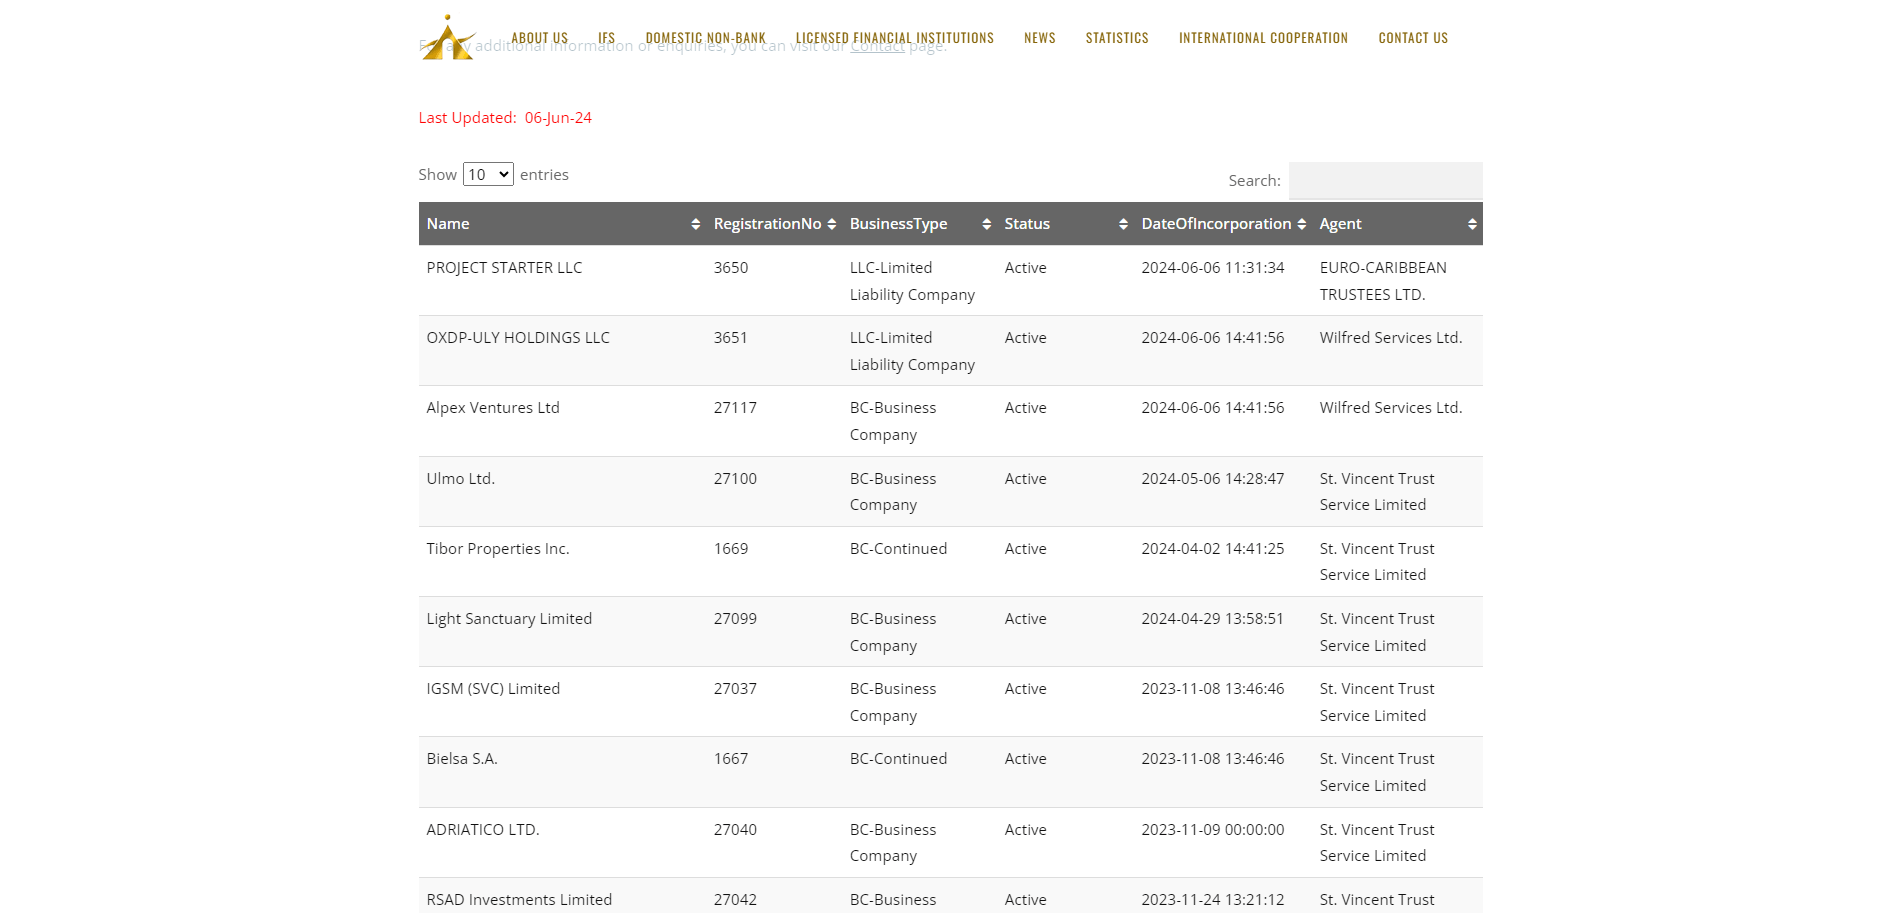Sort by DateOfIncorporation column arrows
This screenshot has width=1897, height=913.
(1301, 224)
